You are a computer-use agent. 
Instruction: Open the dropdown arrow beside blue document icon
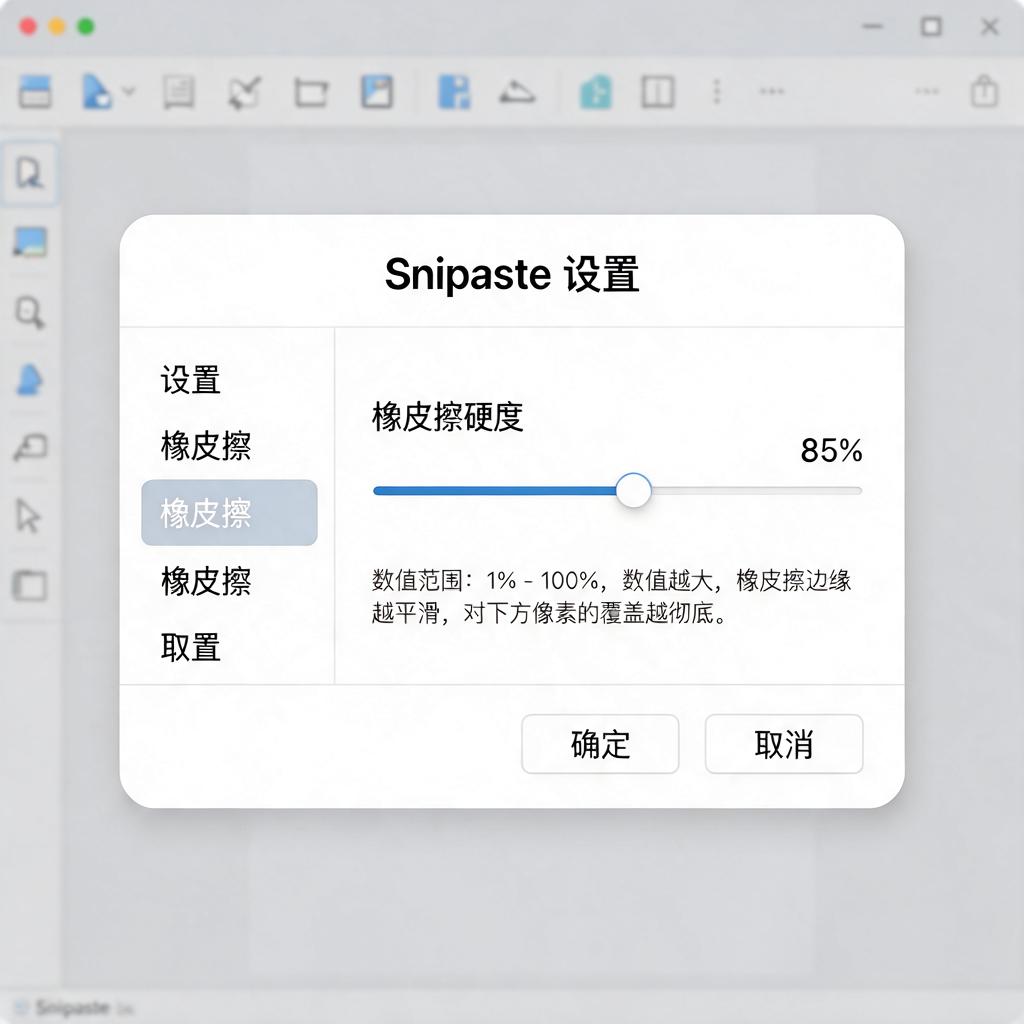129,91
